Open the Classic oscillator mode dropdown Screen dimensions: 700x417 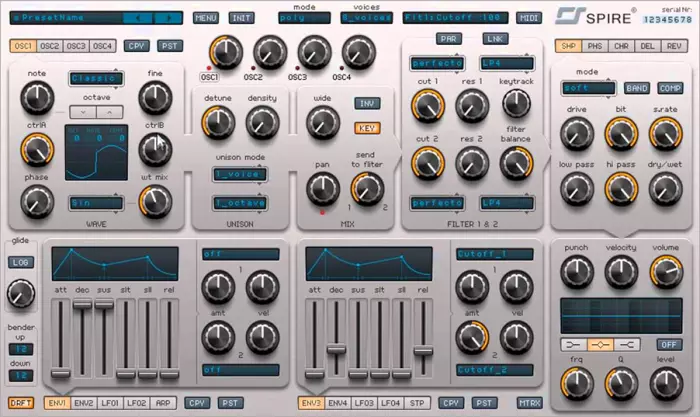coord(95,78)
